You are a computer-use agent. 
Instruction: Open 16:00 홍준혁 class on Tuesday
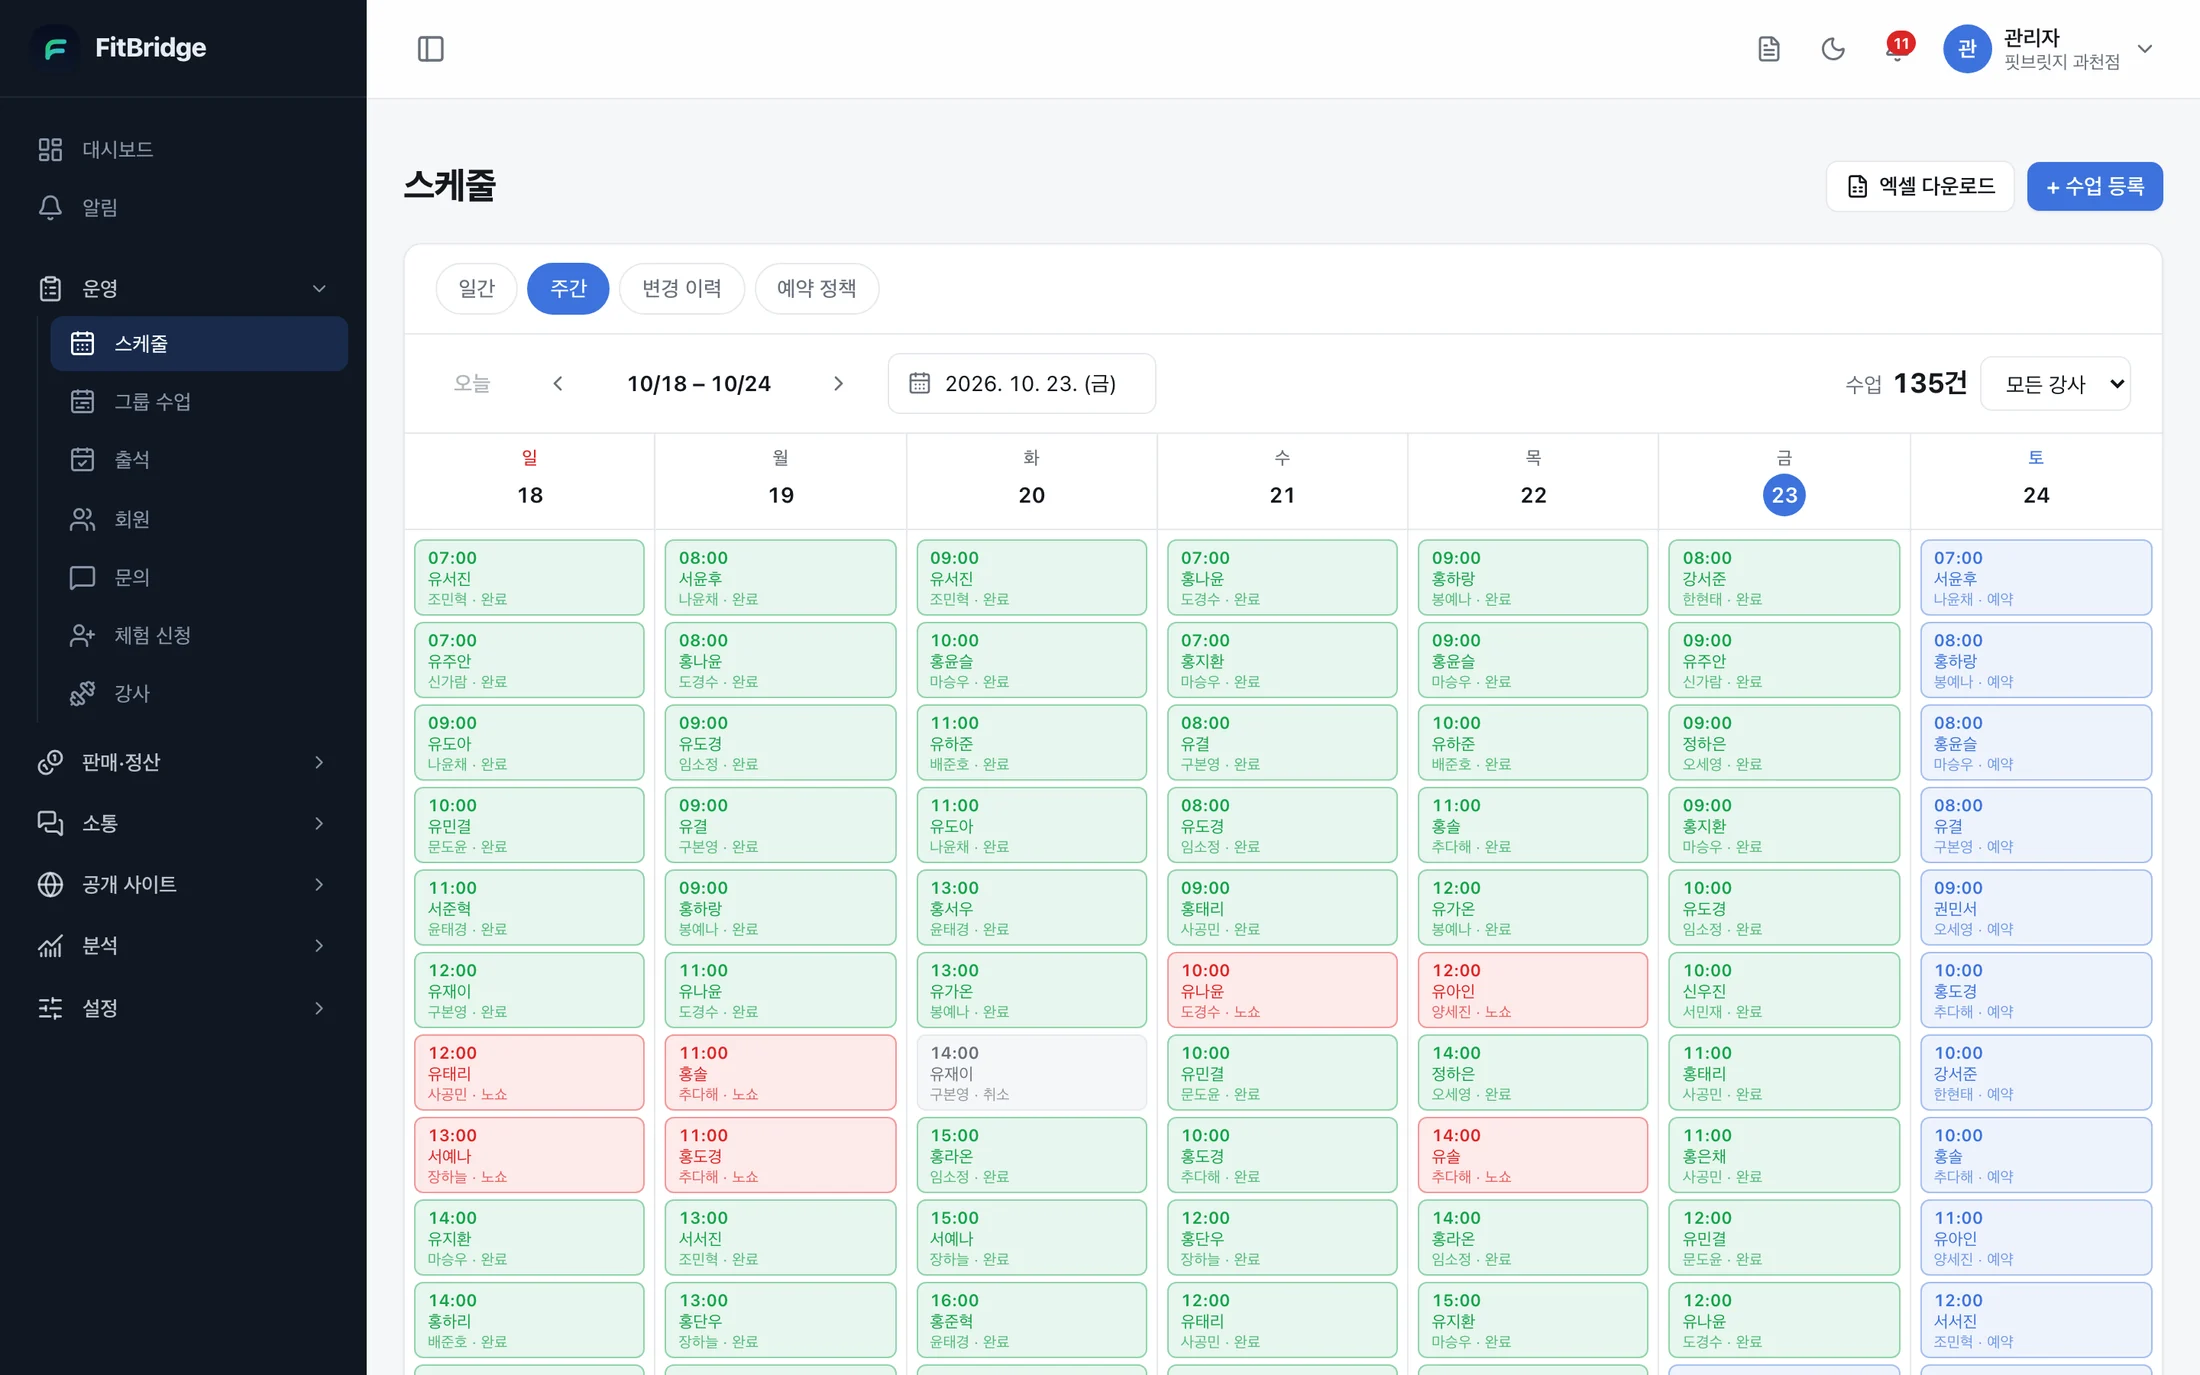1031,1320
